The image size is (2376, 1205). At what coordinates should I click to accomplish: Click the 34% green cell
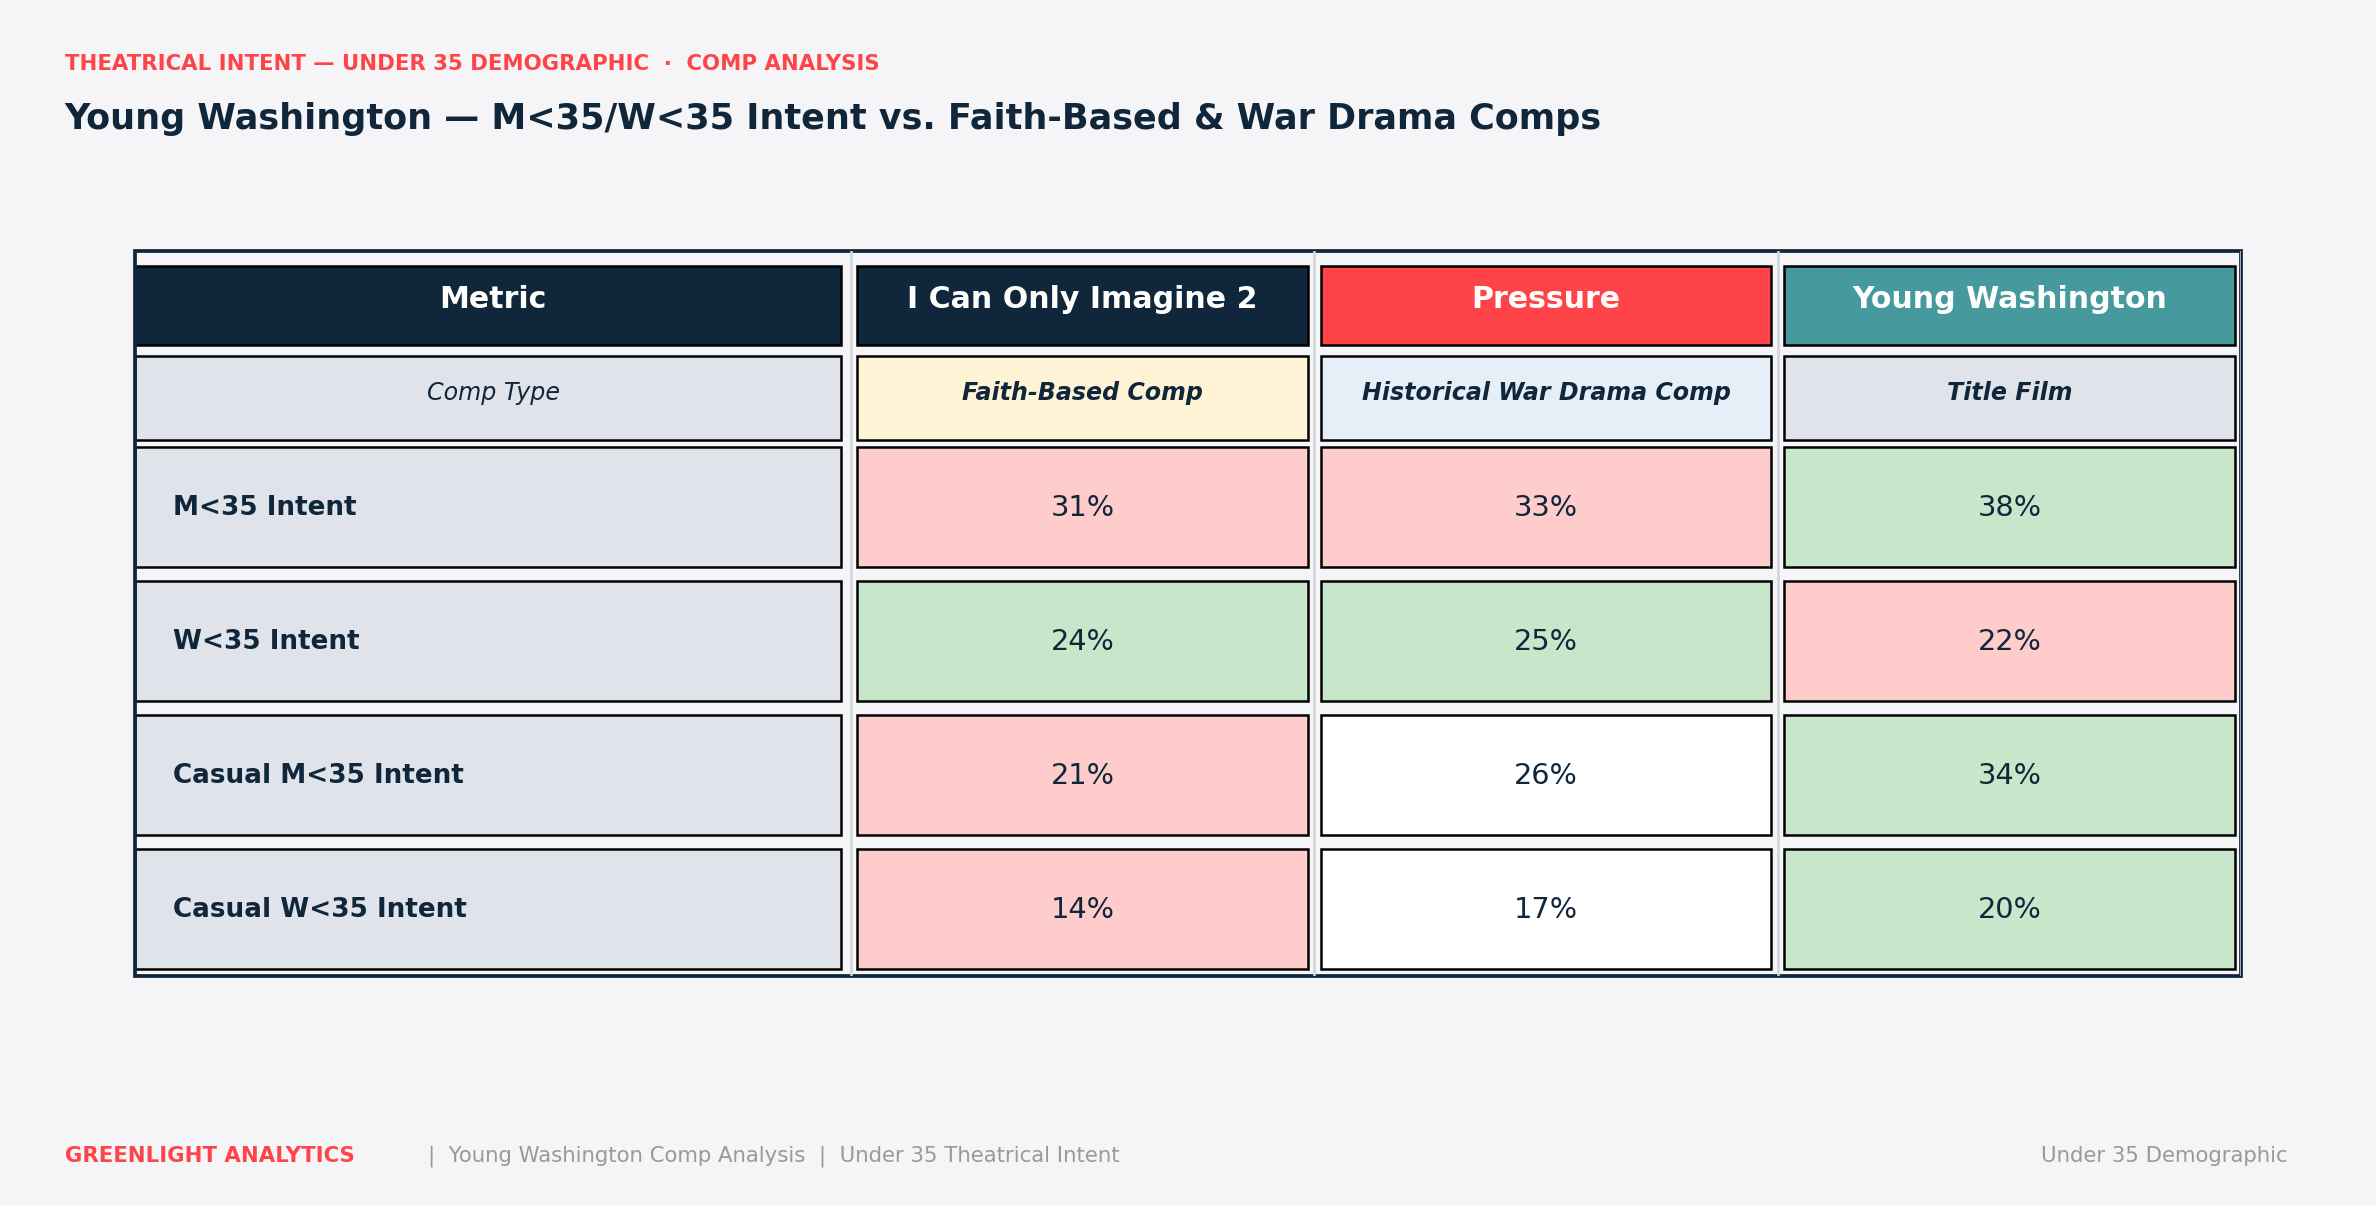2009,775
